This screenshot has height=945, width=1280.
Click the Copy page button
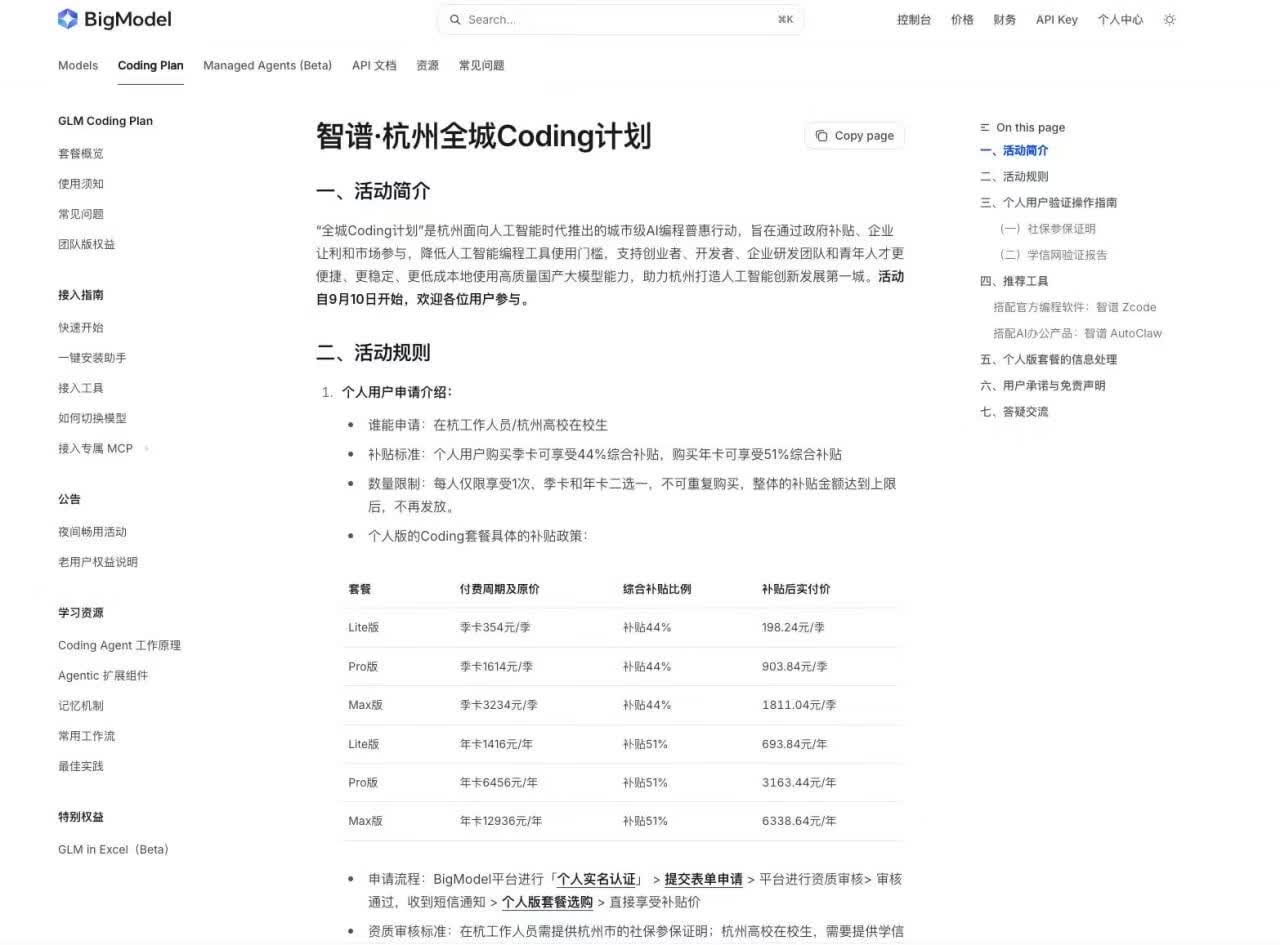[854, 135]
